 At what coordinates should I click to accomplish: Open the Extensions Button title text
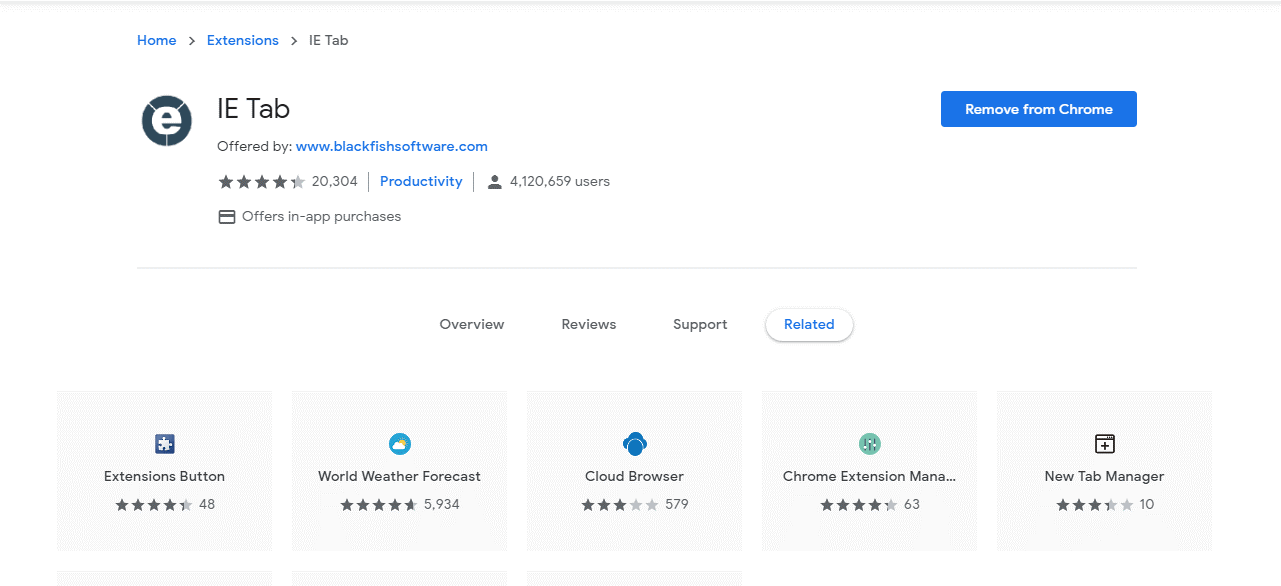pyautogui.click(x=165, y=477)
